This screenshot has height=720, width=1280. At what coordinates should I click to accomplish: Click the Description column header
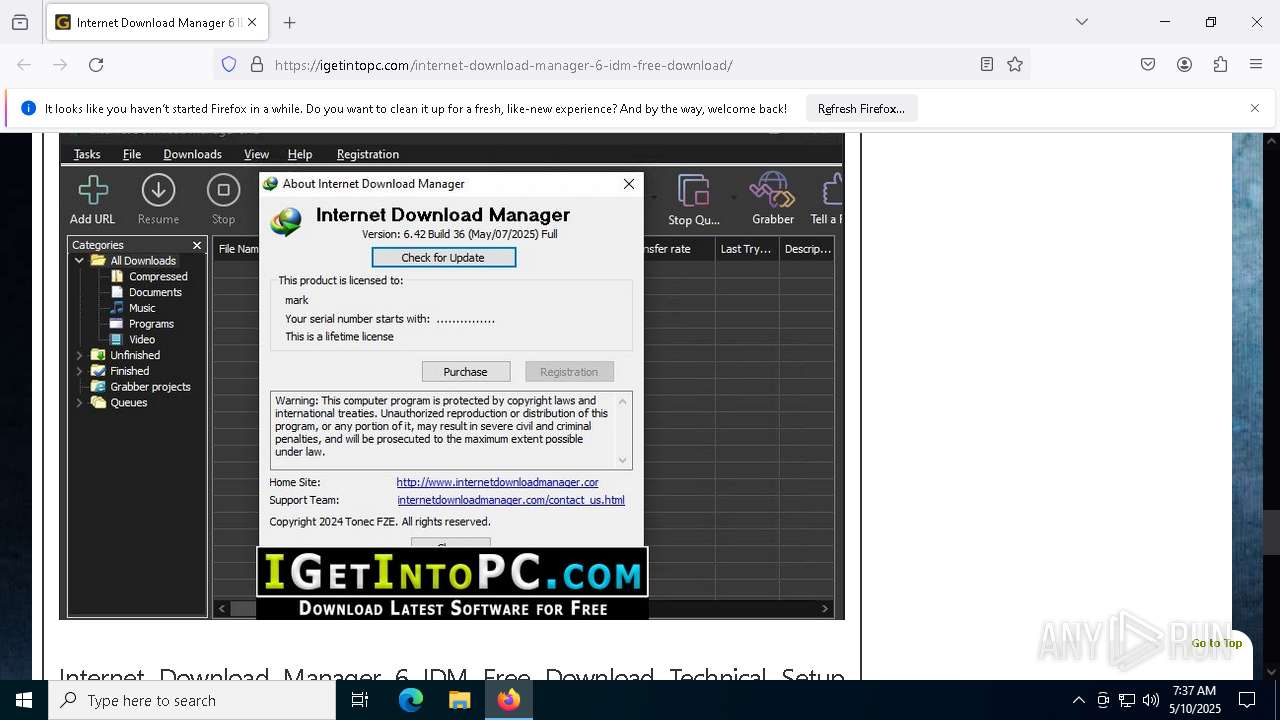807,249
